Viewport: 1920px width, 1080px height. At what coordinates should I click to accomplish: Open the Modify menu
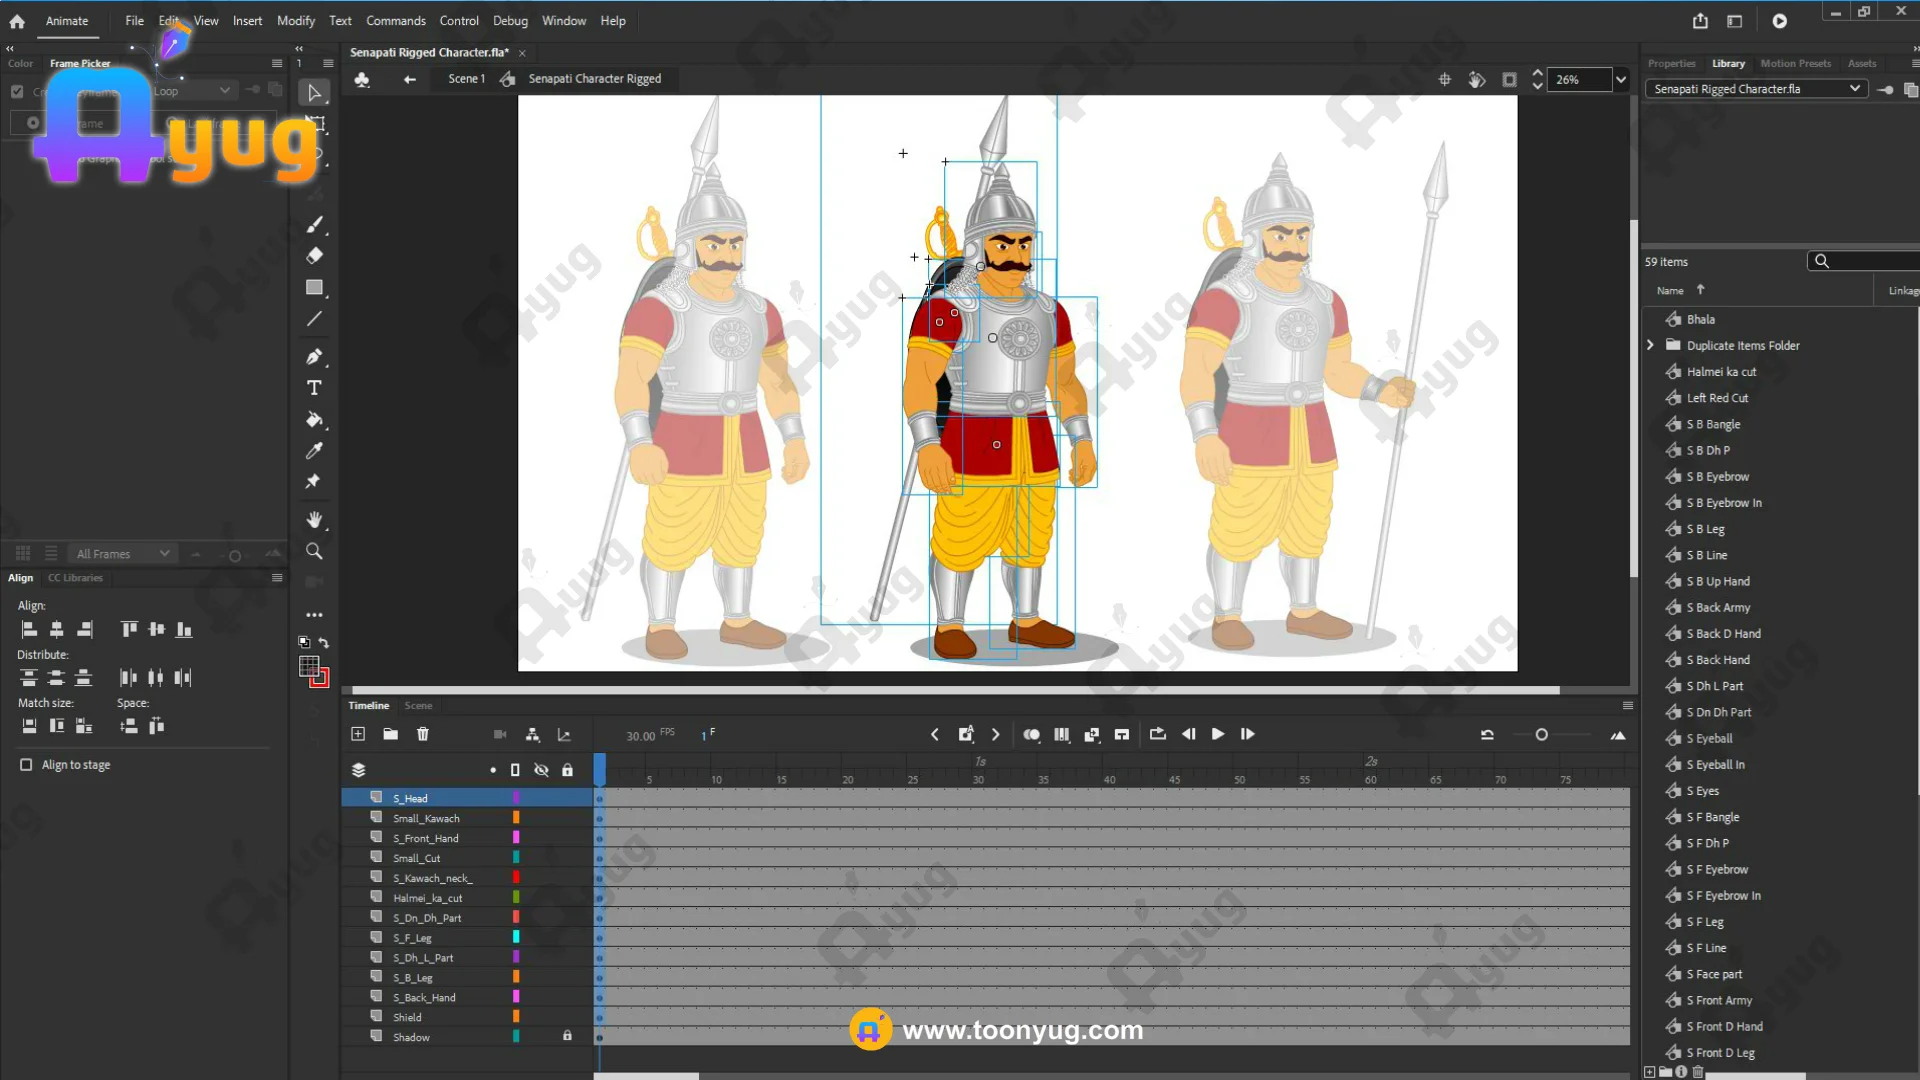click(295, 21)
